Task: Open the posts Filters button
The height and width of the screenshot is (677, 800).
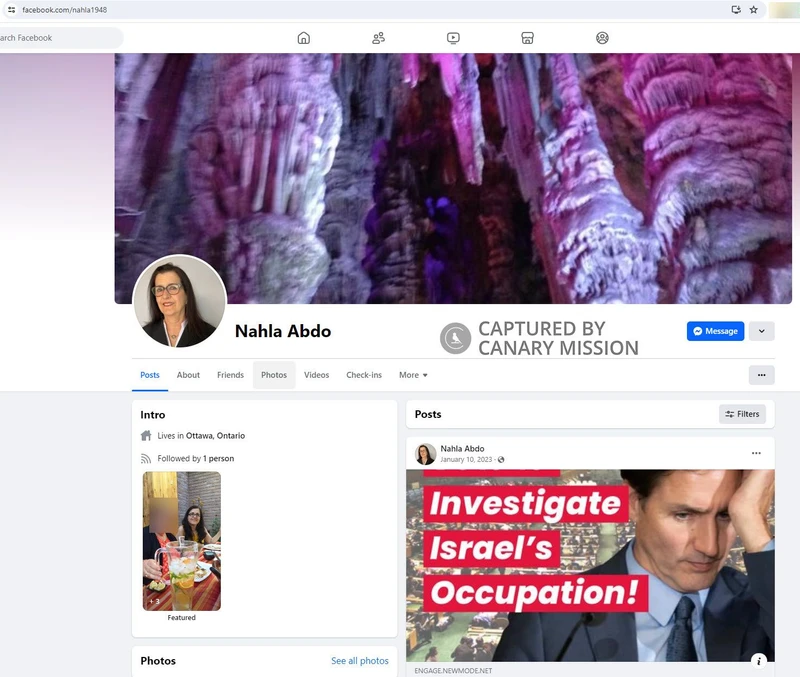Action: [742, 414]
